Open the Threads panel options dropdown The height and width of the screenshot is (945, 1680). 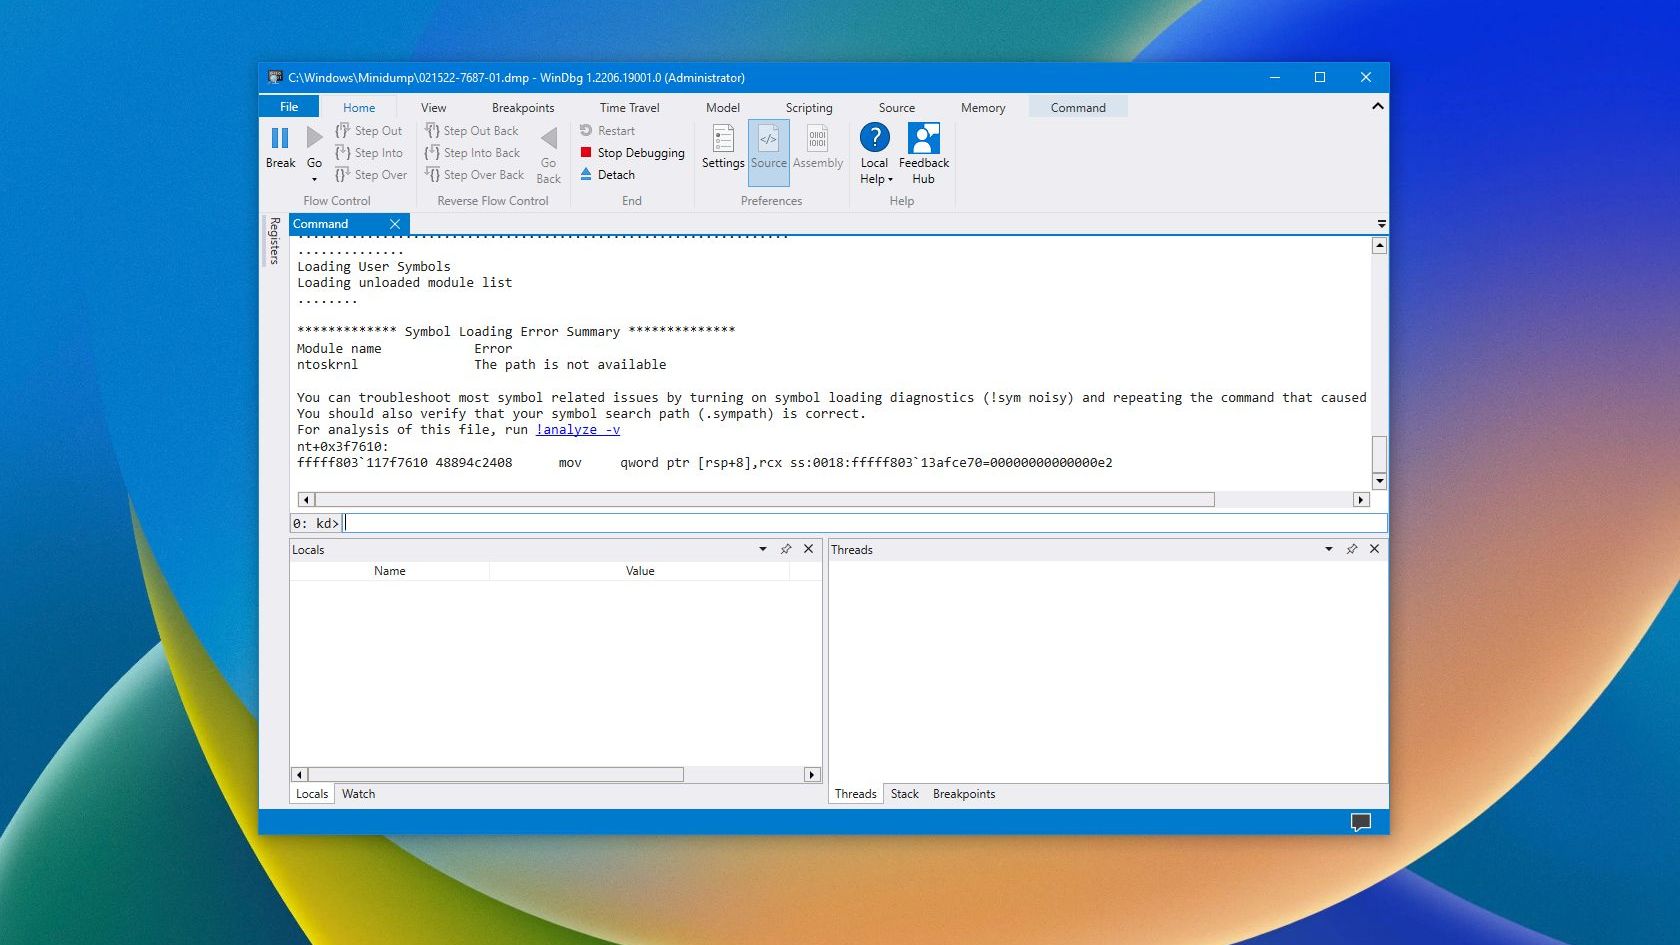[x=1328, y=549]
